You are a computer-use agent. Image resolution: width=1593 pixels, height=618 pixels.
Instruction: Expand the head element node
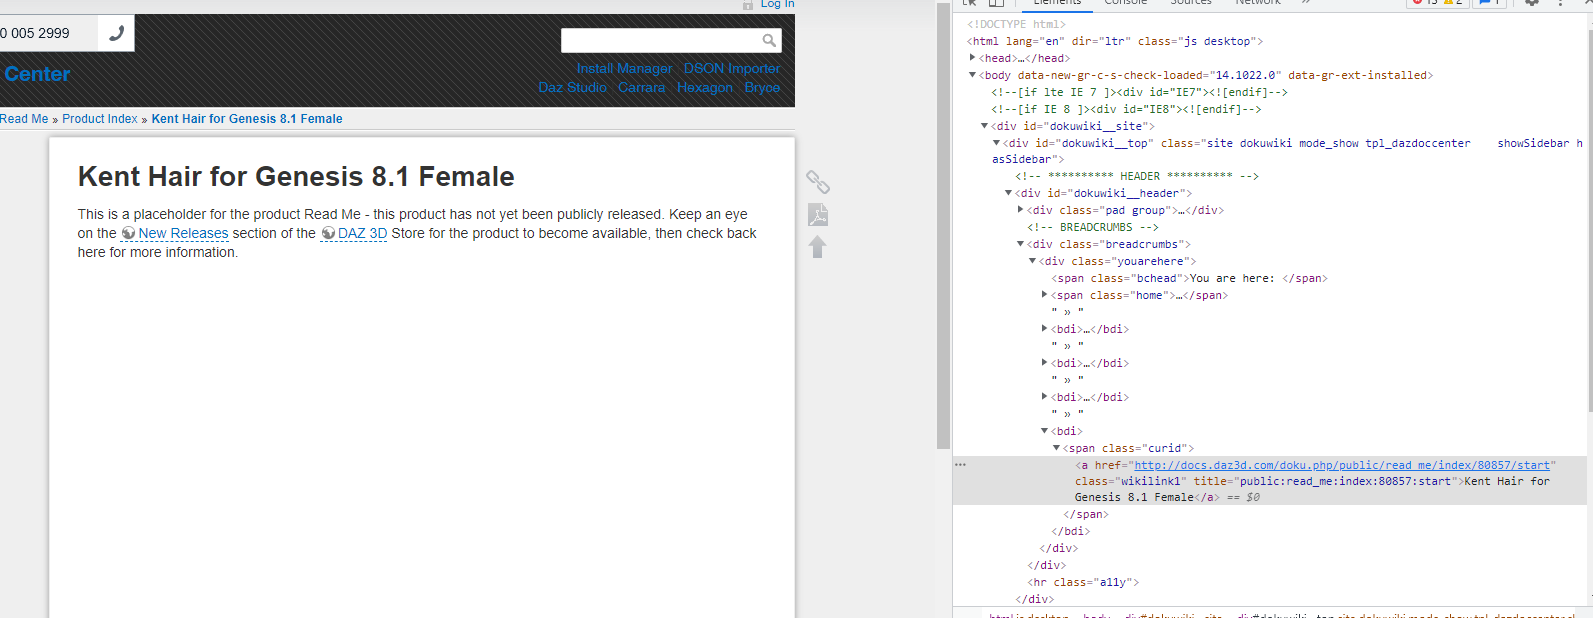point(972,58)
